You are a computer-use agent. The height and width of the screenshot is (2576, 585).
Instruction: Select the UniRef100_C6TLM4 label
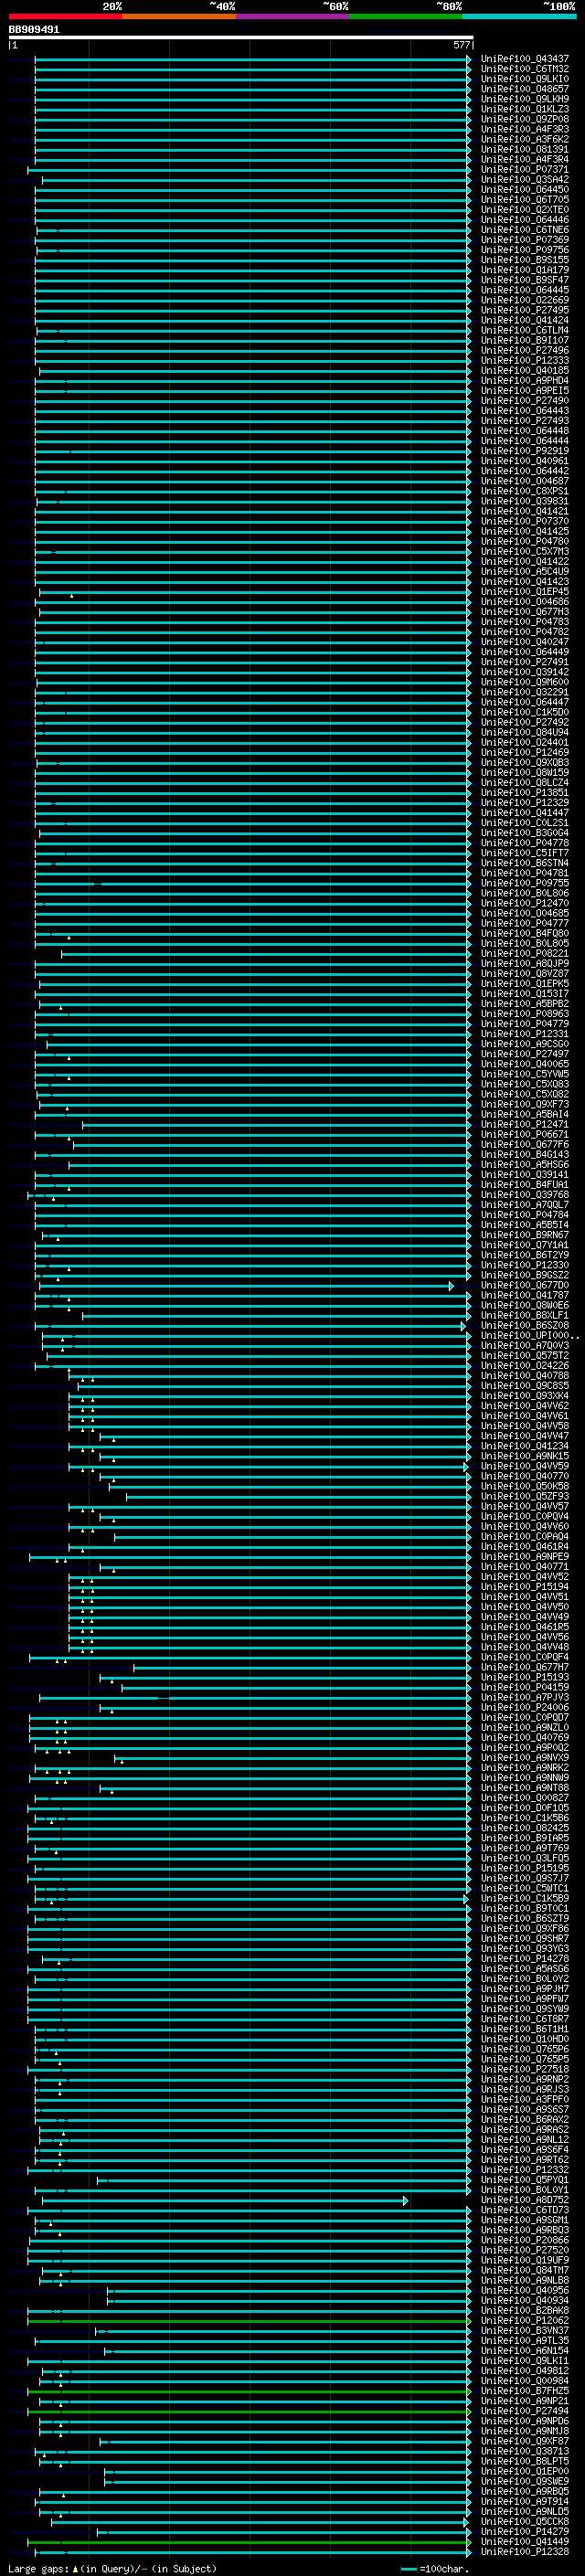(x=524, y=330)
